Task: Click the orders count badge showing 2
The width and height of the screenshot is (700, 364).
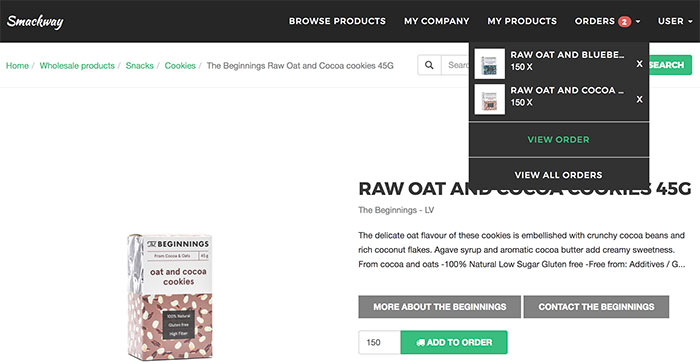Action: (x=624, y=21)
